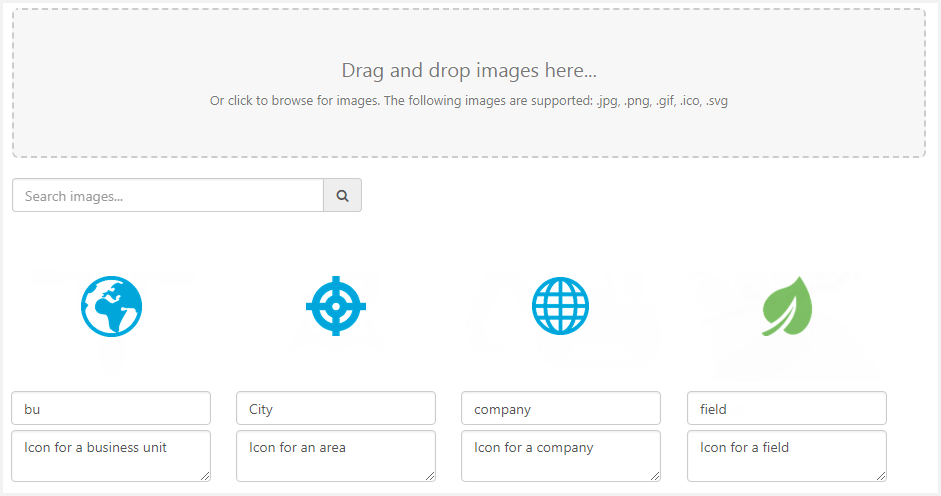The height and width of the screenshot is (496, 941).
Task: Grab resize handle of business unit description
Action: coord(205,476)
